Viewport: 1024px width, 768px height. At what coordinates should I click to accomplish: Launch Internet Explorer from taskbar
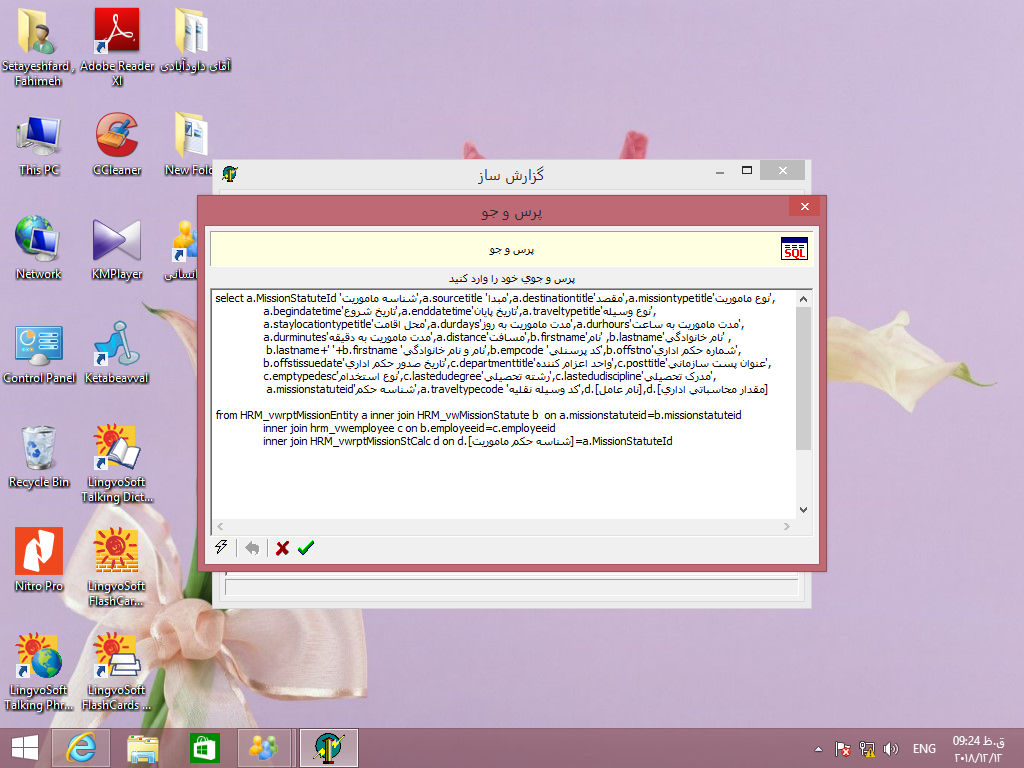click(81, 748)
